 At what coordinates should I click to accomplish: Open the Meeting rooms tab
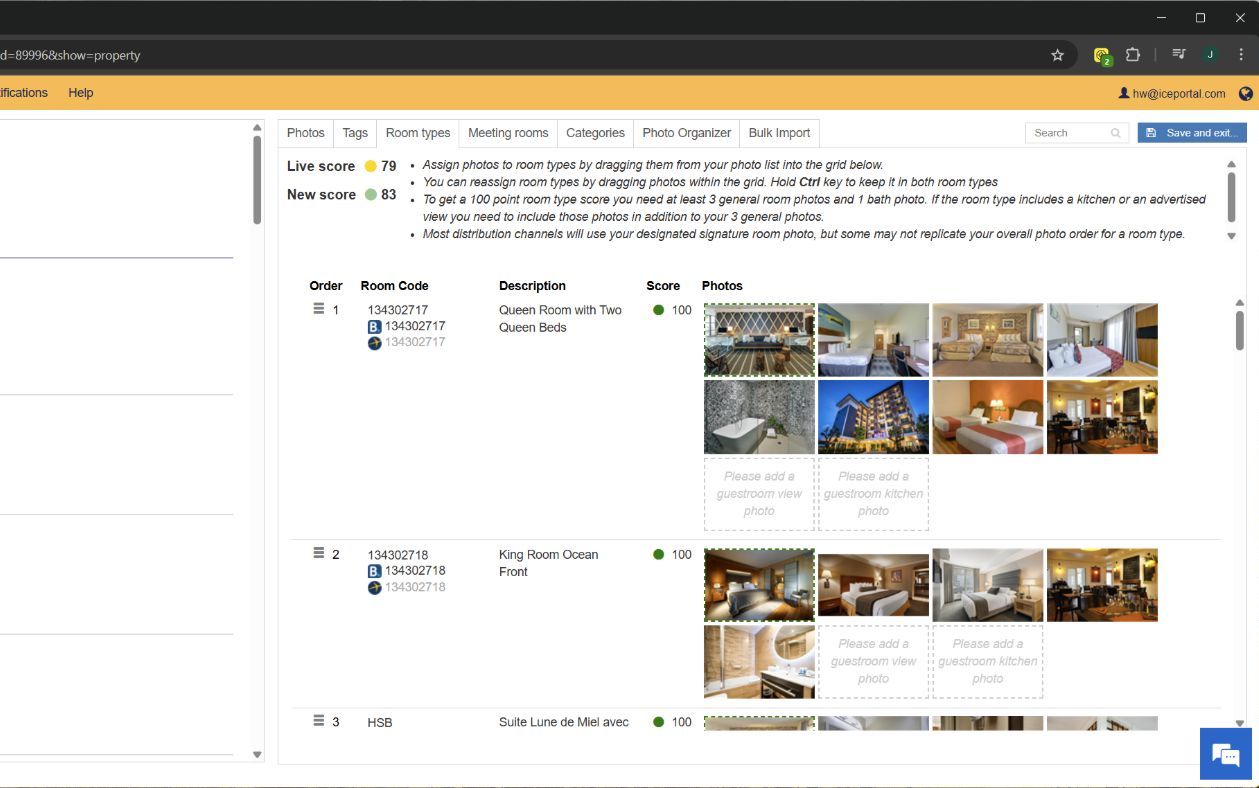pyautogui.click(x=508, y=133)
